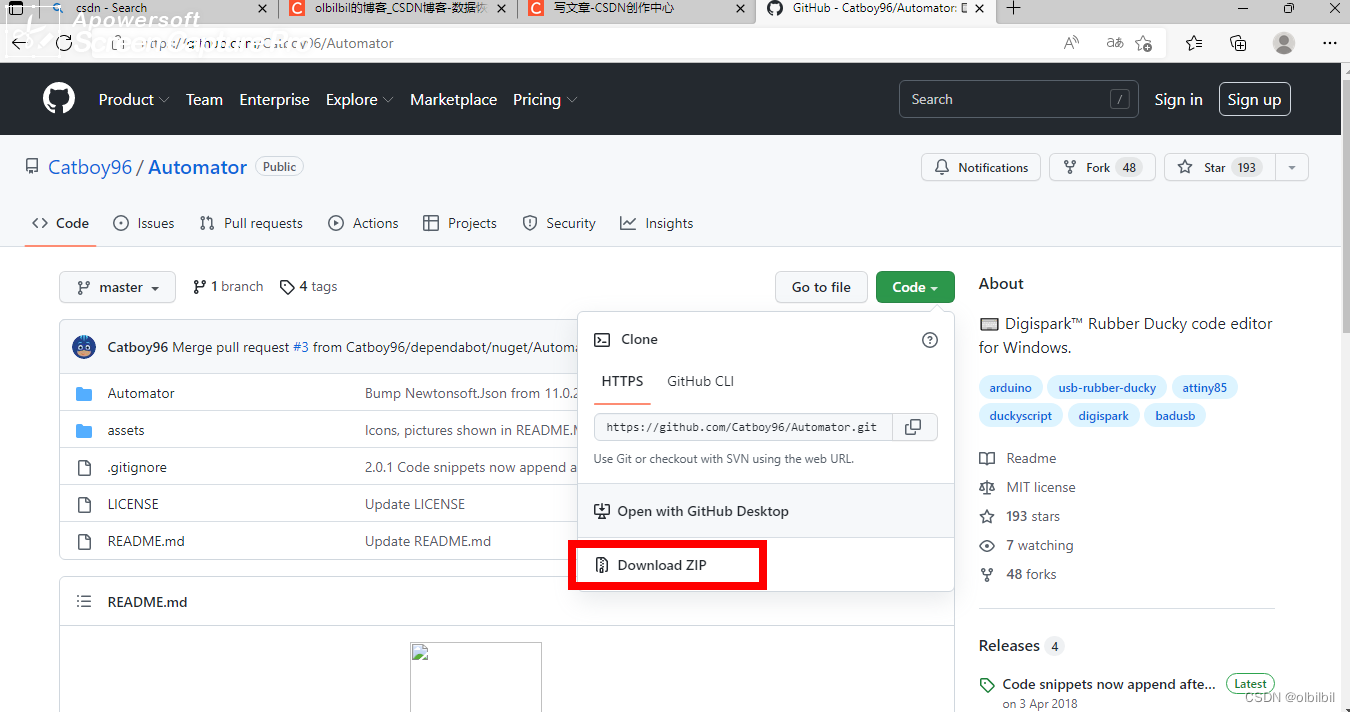Click the Automator folder icon
This screenshot has width=1350, height=712.
pyautogui.click(x=85, y=393)
